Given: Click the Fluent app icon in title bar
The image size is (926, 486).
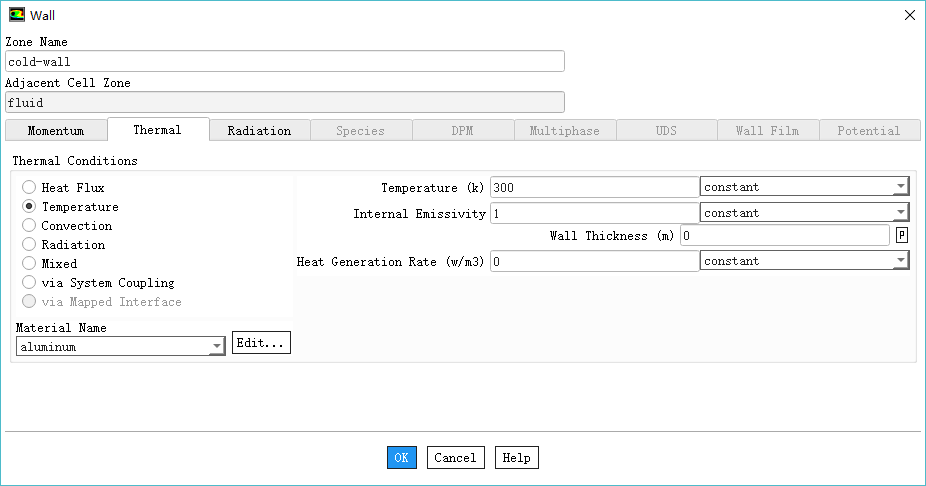Looking at the screenshot, I should pos(17,15).
